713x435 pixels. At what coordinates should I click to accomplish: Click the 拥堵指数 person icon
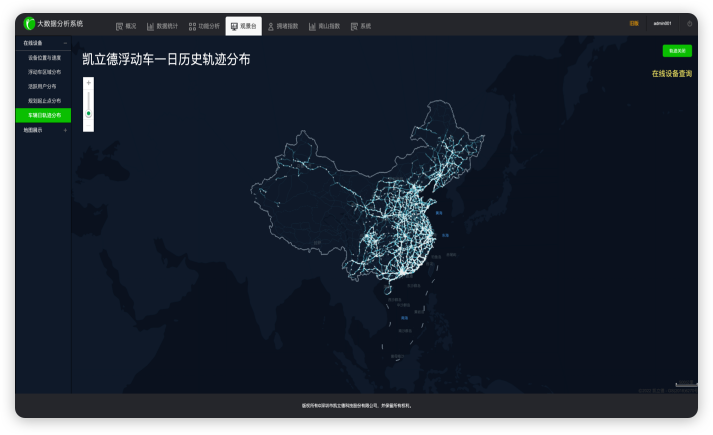[x=271, y=26]
